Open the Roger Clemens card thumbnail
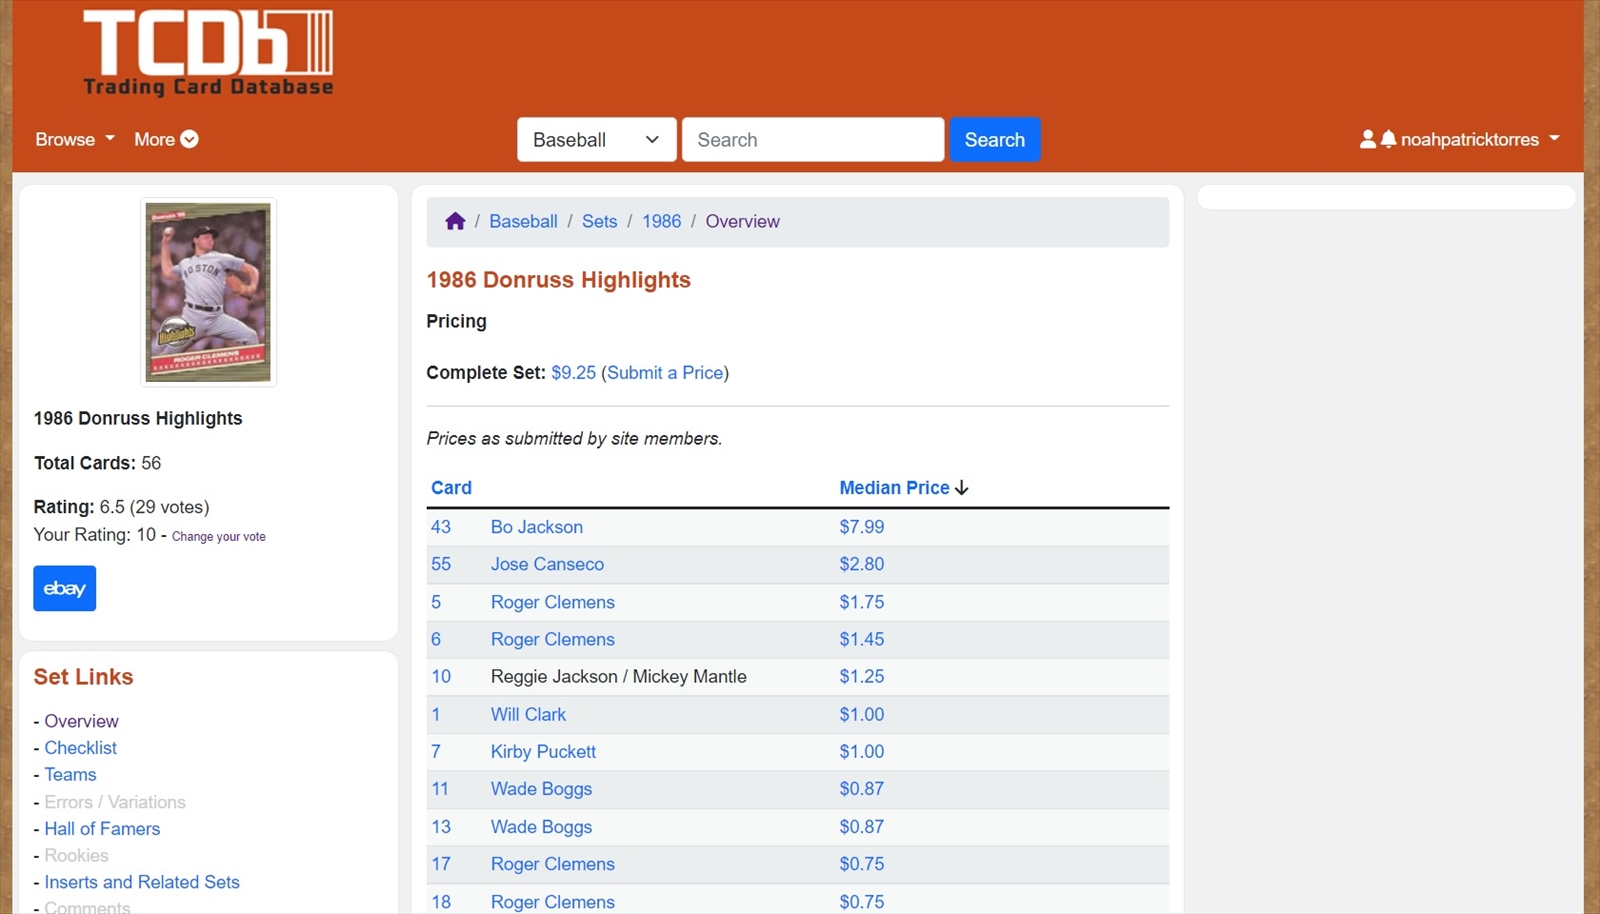Image resolution: width=1600 pixels, height=914 pixels. (208, 292)
